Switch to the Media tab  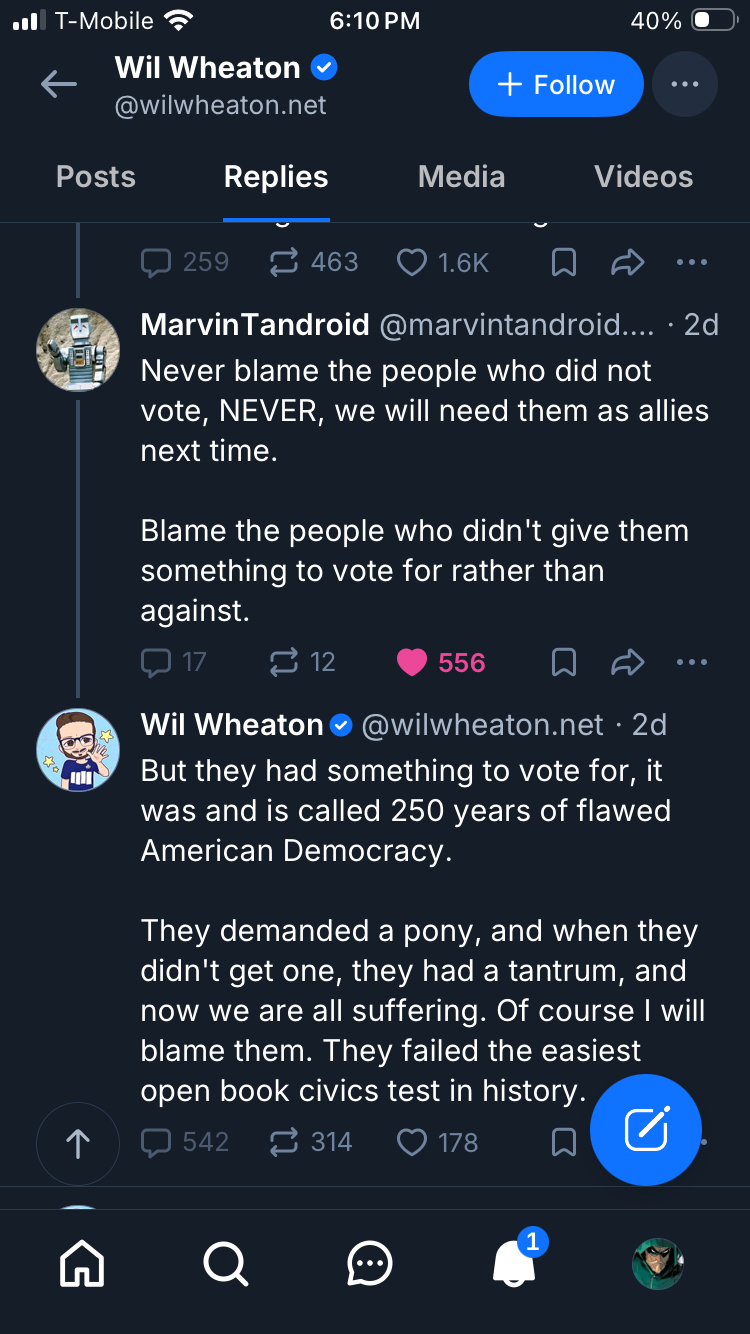pos(461,177)
